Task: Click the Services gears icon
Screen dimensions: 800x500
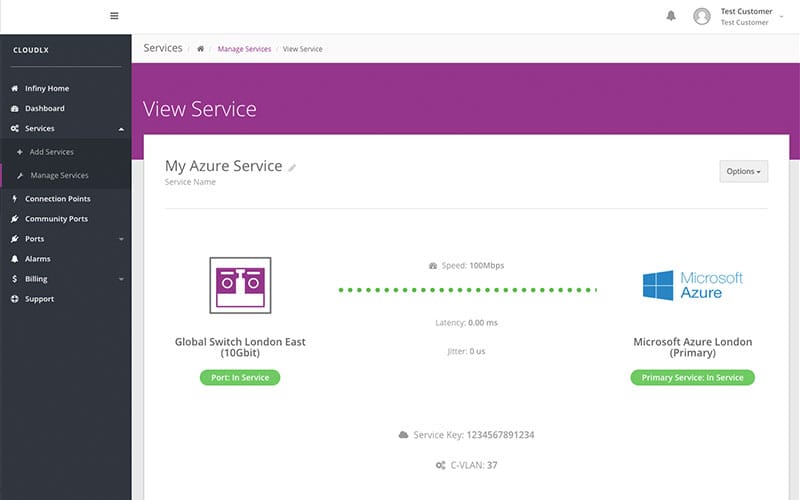Action: coord(15,129)
